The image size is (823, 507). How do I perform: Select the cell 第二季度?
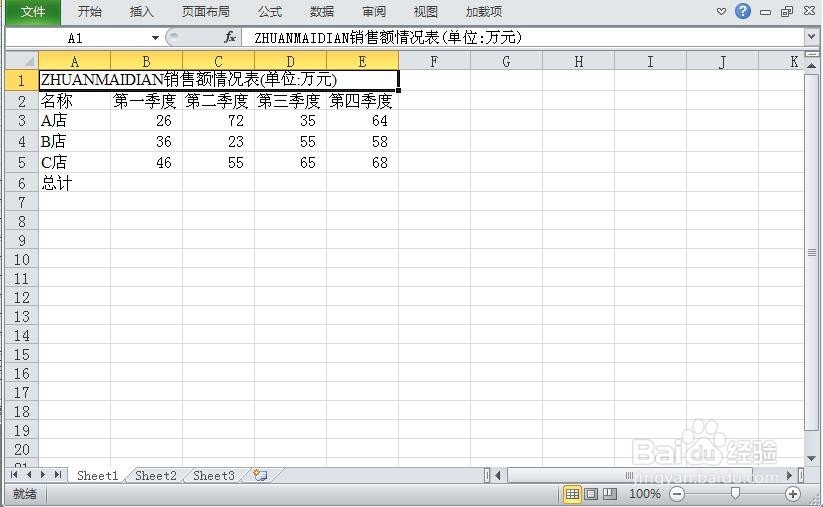point(218,100)
